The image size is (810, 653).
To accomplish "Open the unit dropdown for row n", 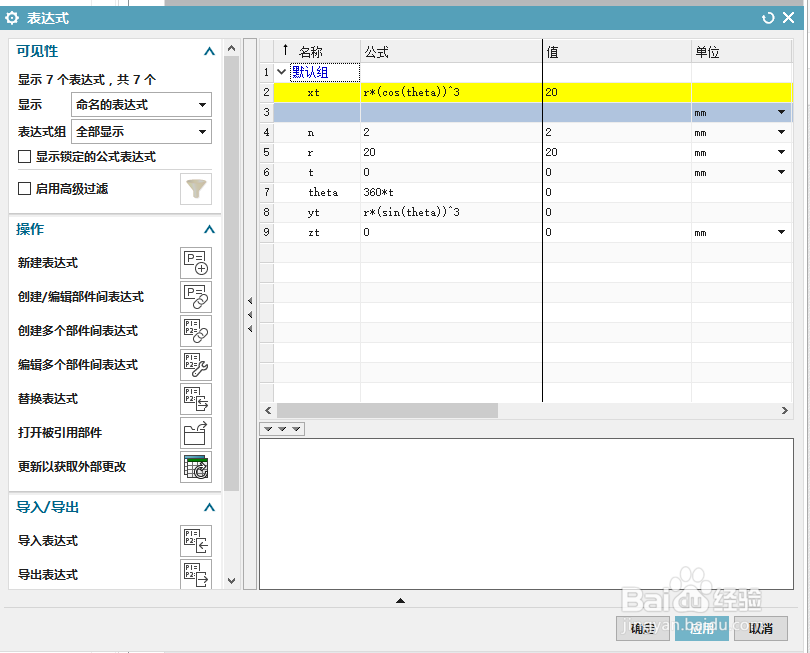I will point(781,132).
